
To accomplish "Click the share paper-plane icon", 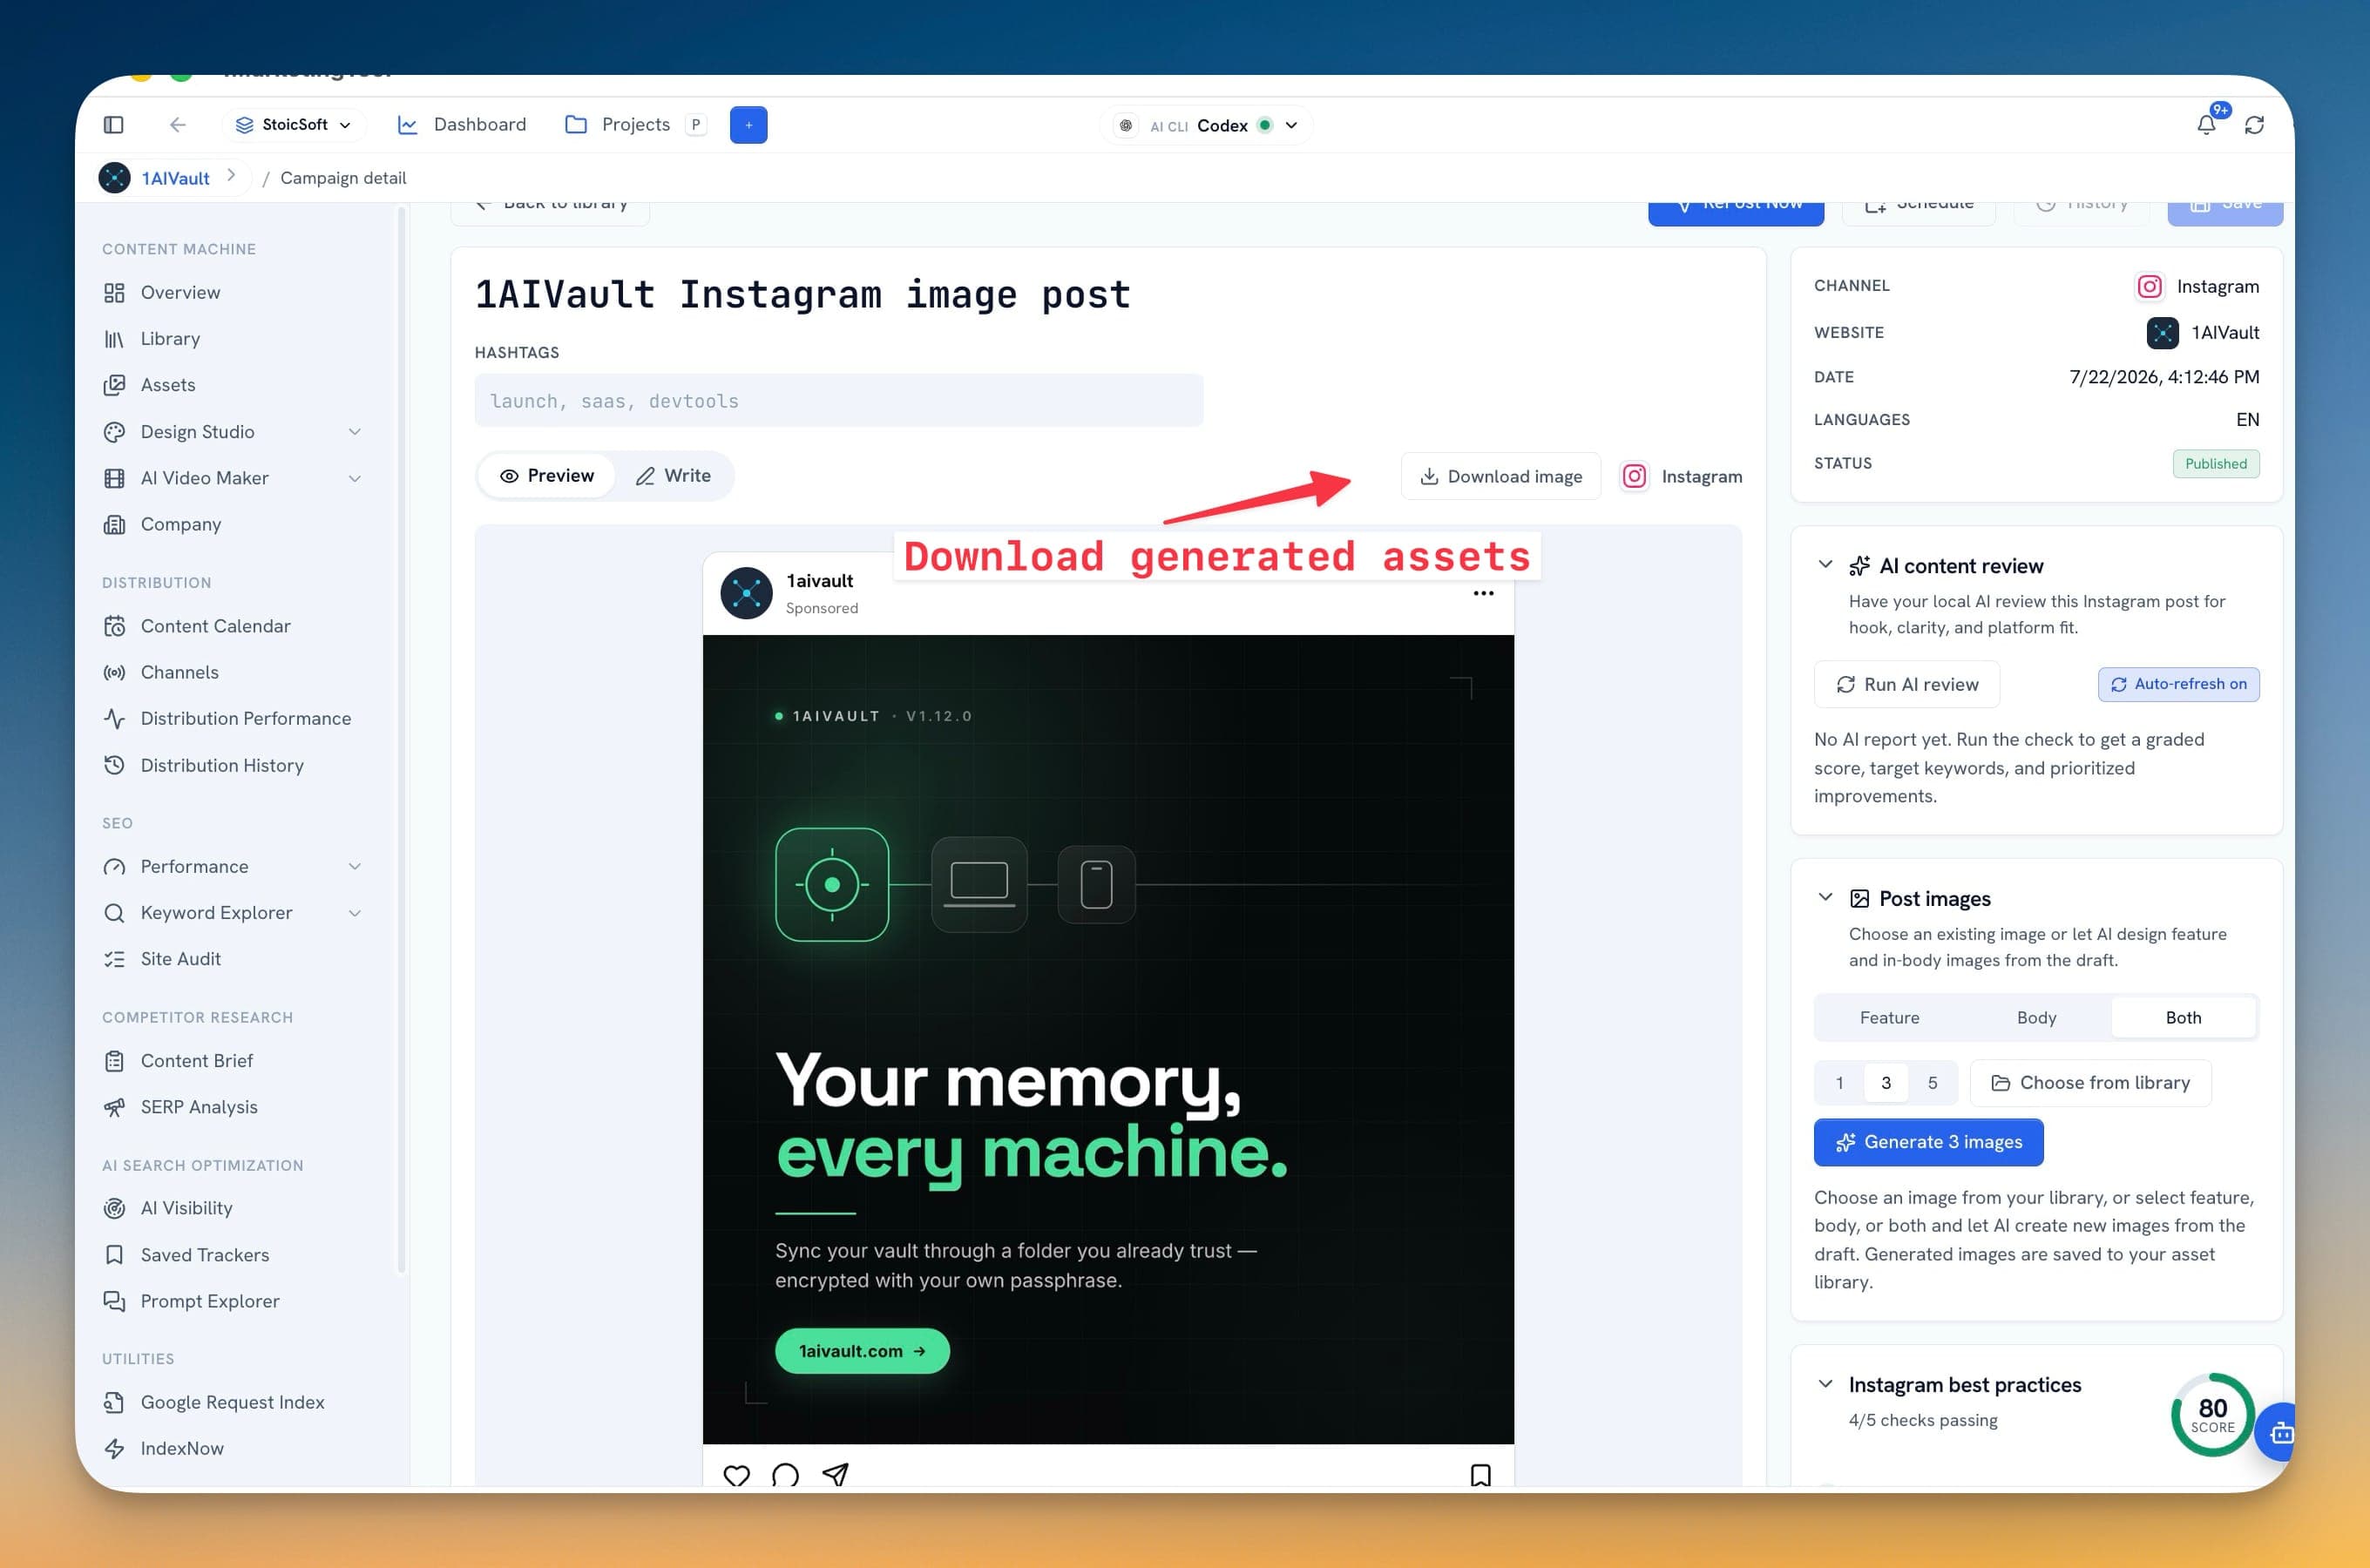I will click(835, 1475).
